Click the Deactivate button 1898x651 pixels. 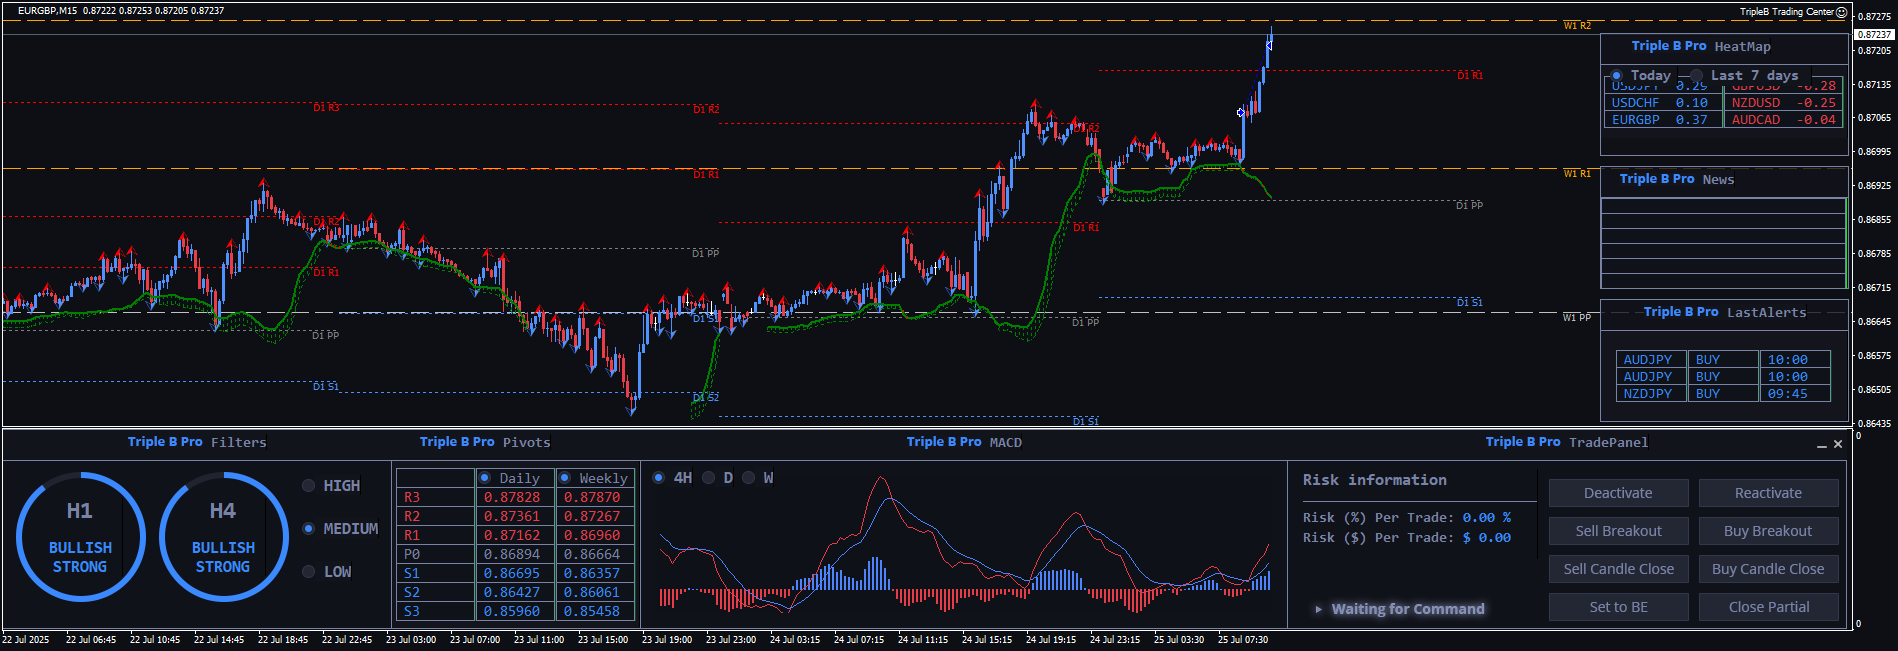[x=1618, y=493]
